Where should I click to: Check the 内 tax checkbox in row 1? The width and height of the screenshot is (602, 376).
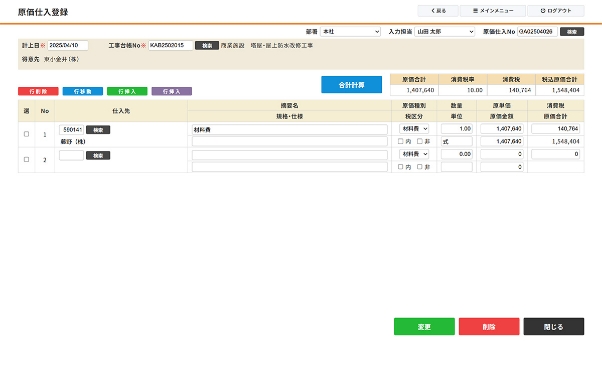click(x=400, y=141)
